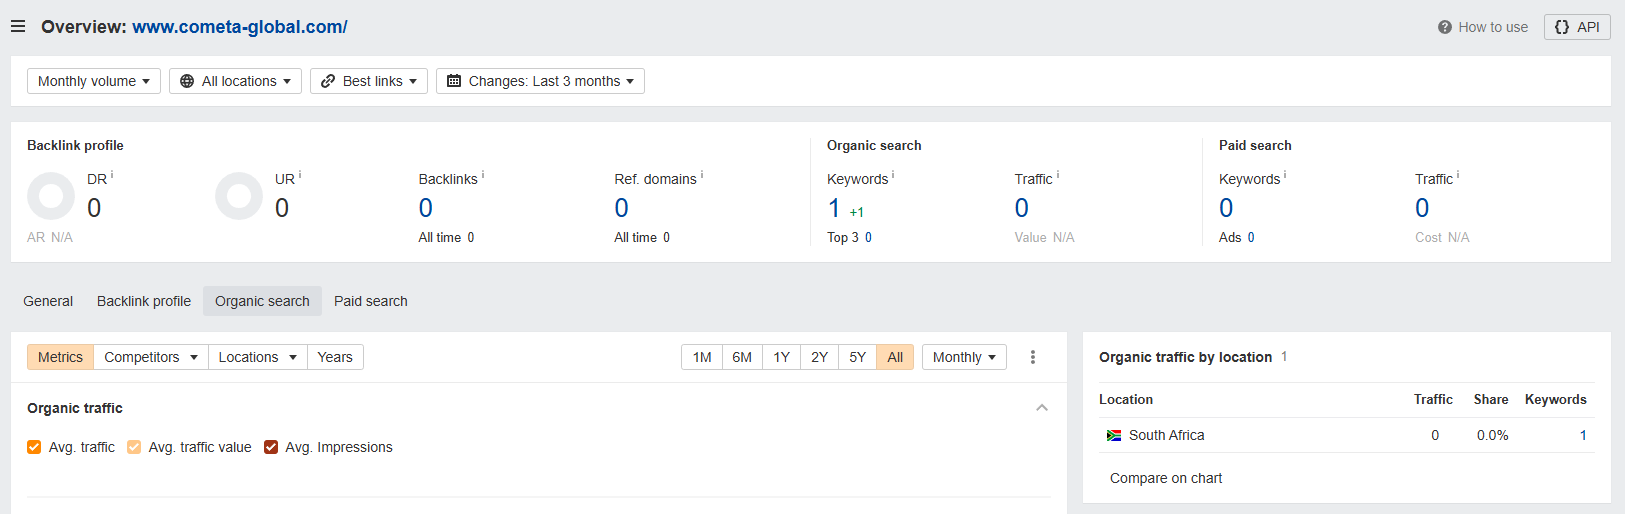
Task: Open the All locations dropdown
Action: point(236,81)
